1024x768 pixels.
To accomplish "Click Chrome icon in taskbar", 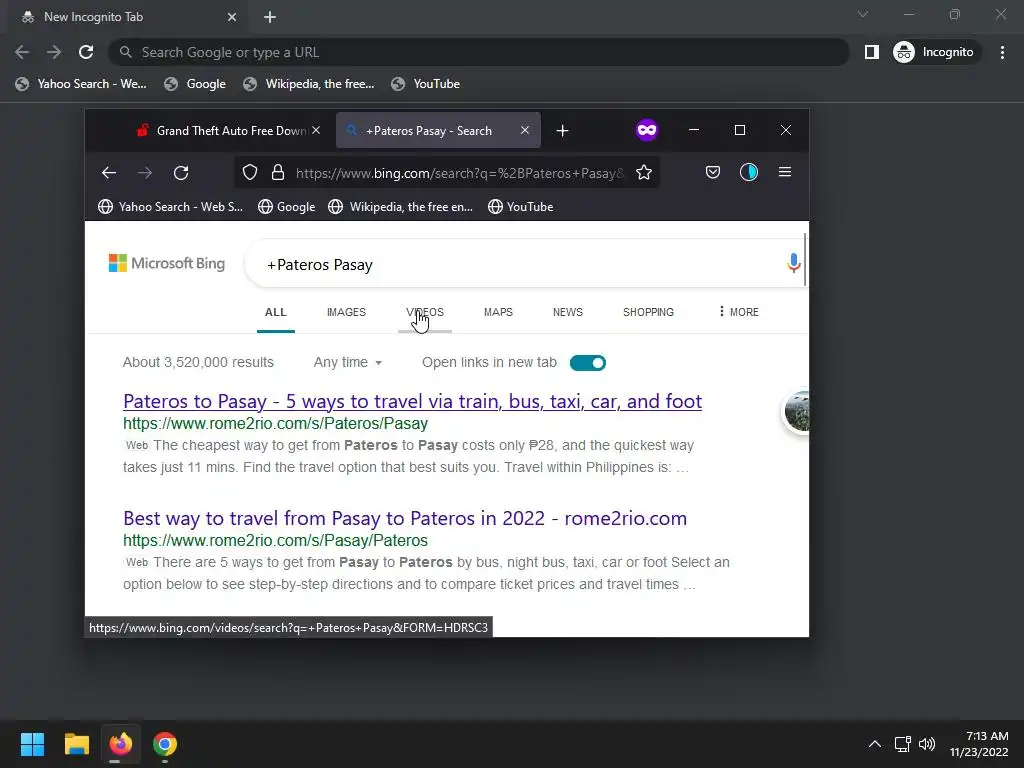I will point(165,744).
